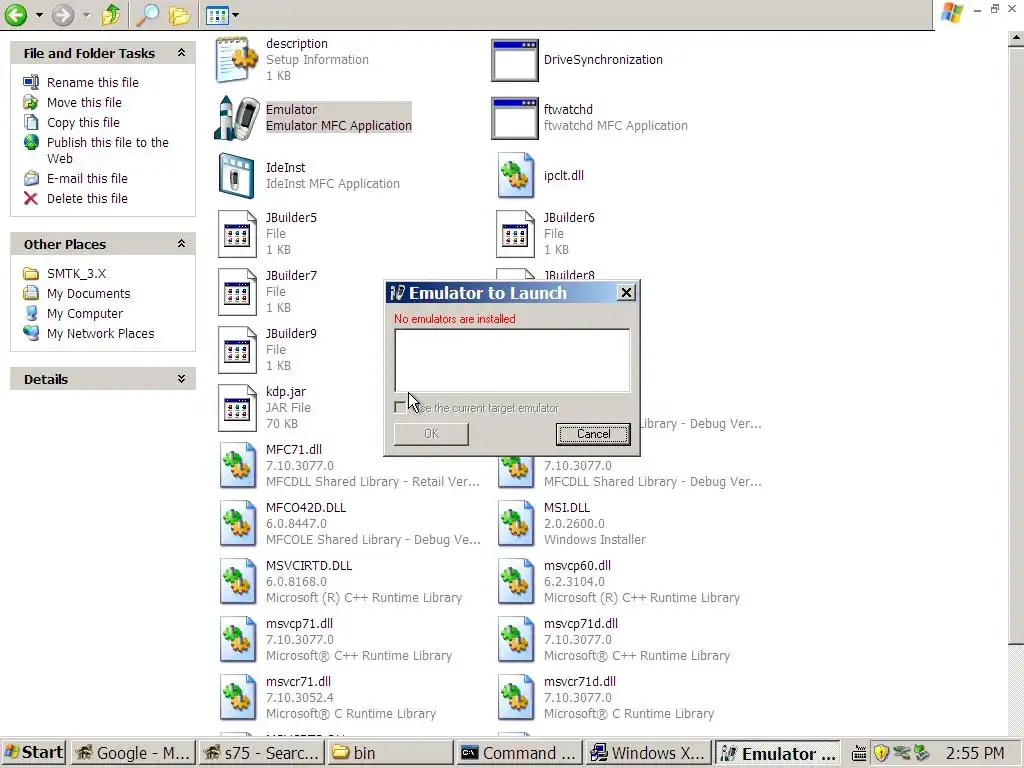Open the Windows Start menu
Image resolution: width=1024 pixels, height=768 pixels.
[x=34, y=753]
